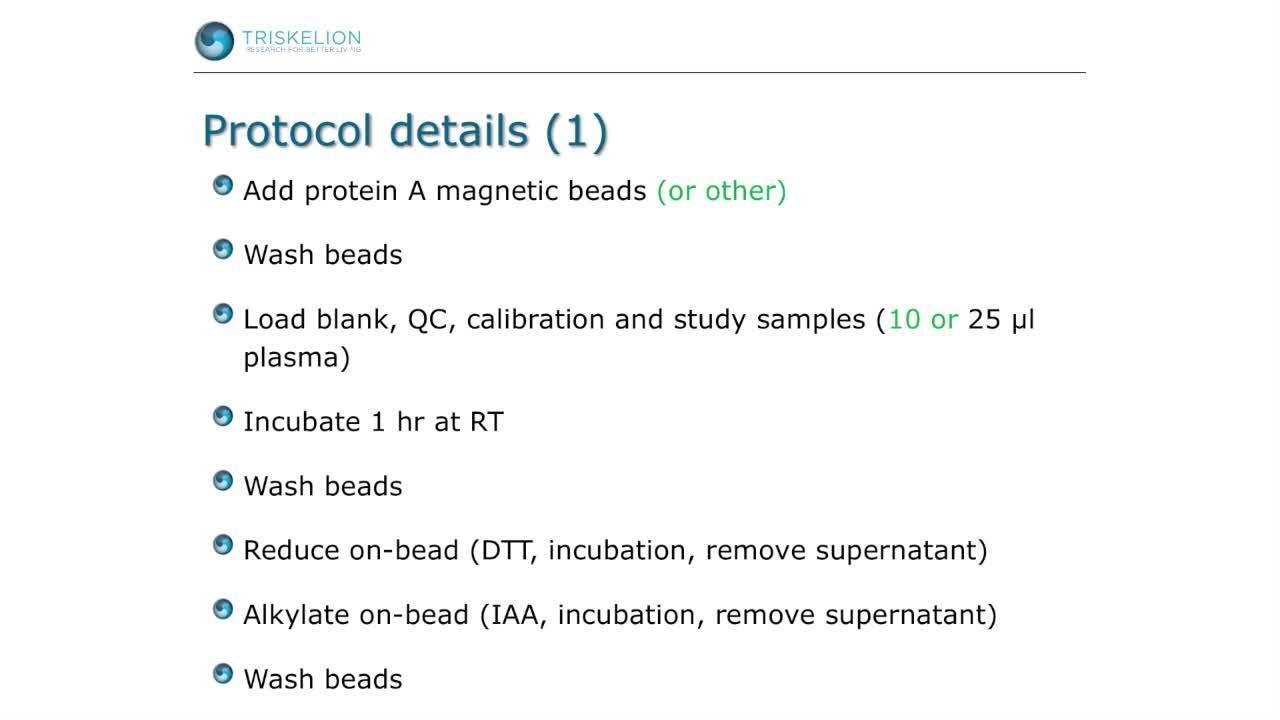Click the green "(or other)" text
Viewport: 1280px width, 720px height.
point(721,191)
